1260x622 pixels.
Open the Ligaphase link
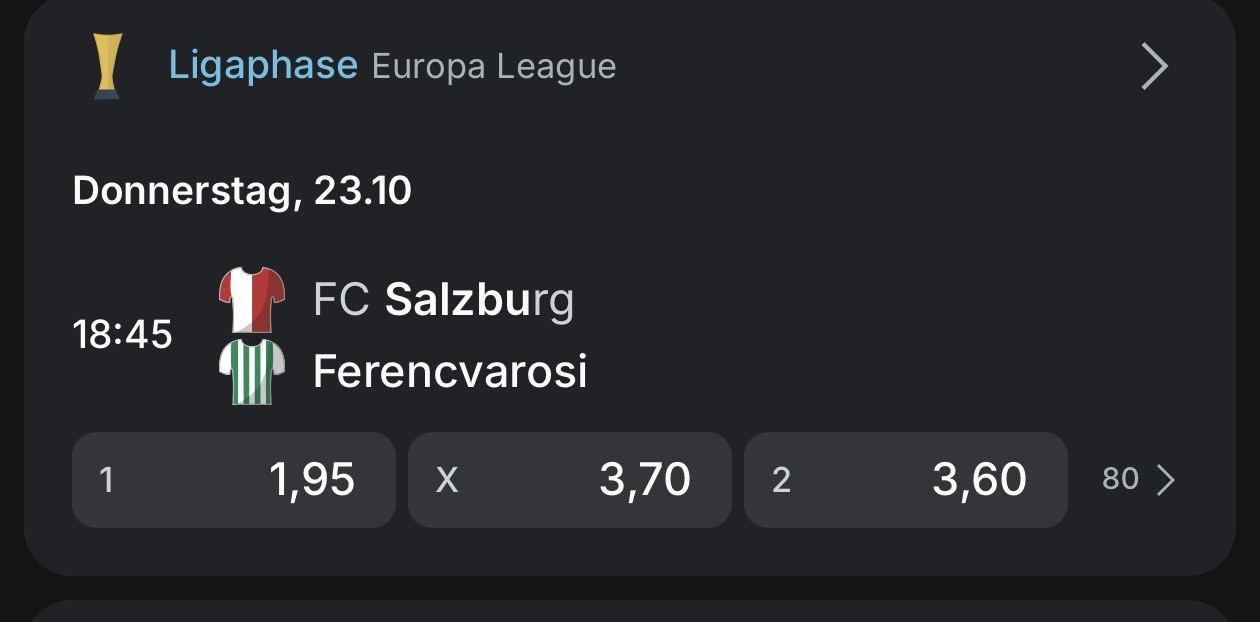point(263,66)
